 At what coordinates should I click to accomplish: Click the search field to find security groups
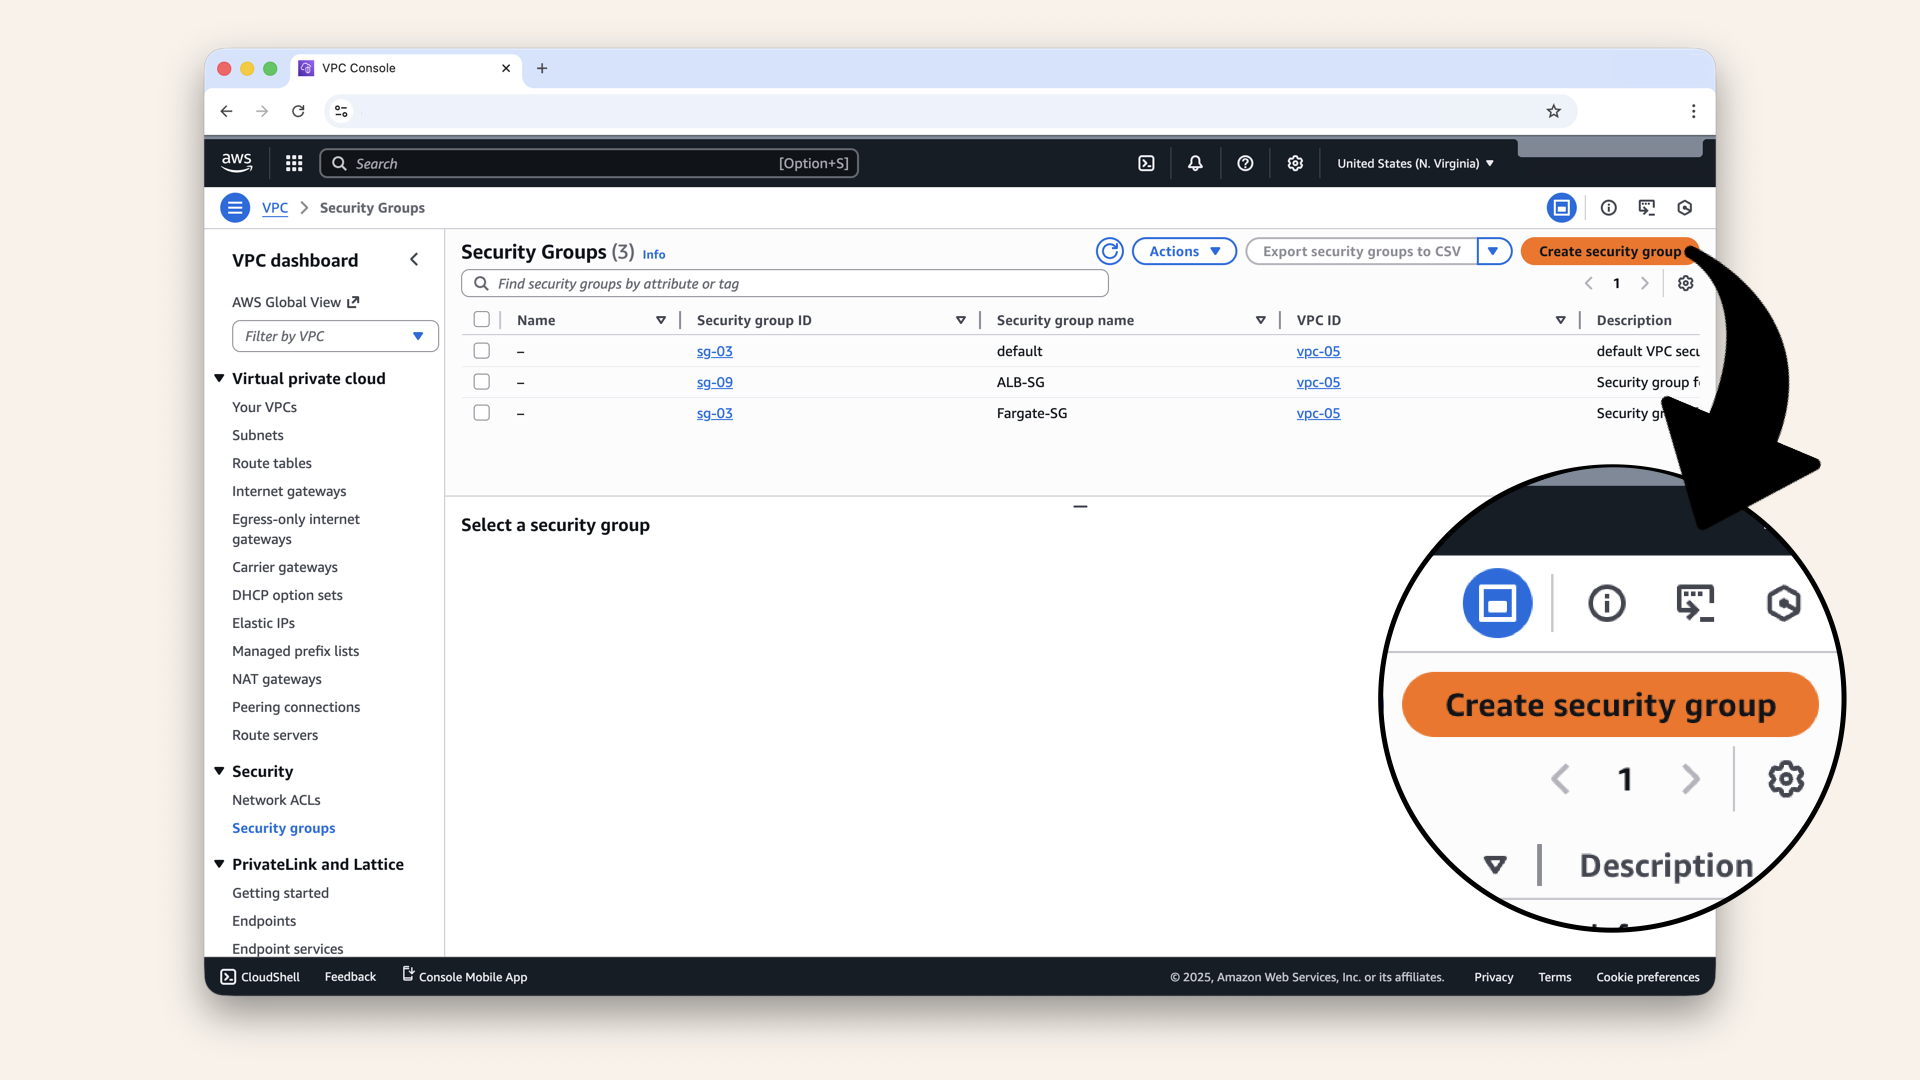click(785, 283)
